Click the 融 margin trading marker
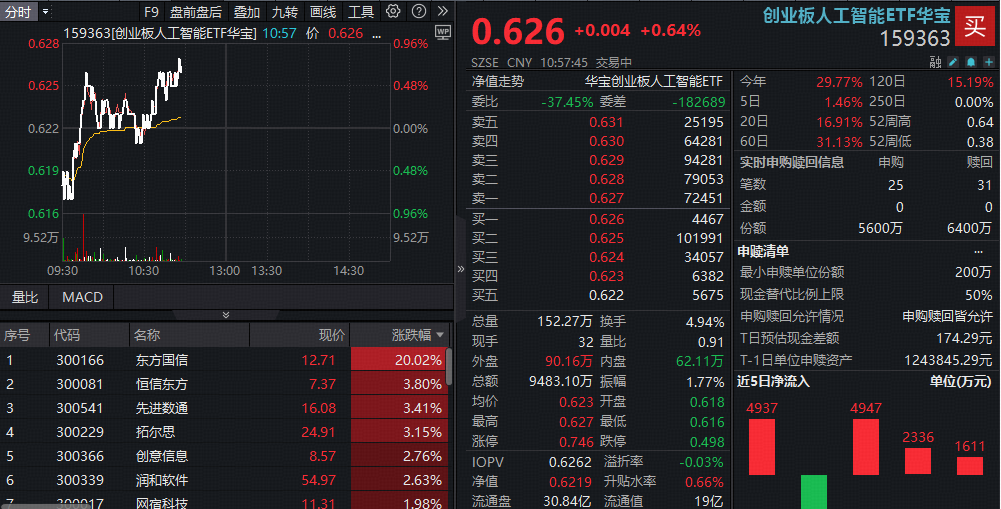 pos(935,62)
